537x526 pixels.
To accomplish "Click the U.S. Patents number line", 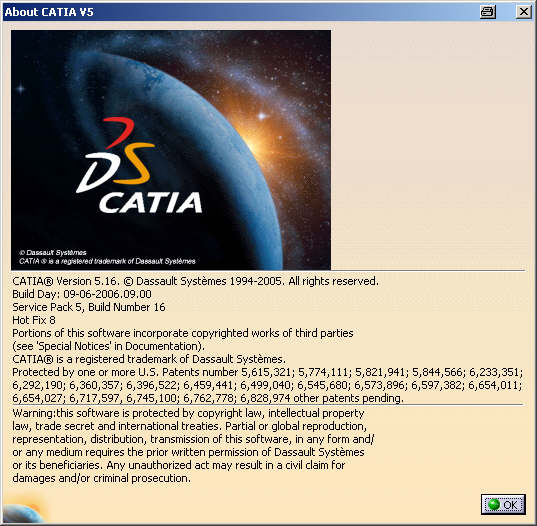I will (267, 372).
